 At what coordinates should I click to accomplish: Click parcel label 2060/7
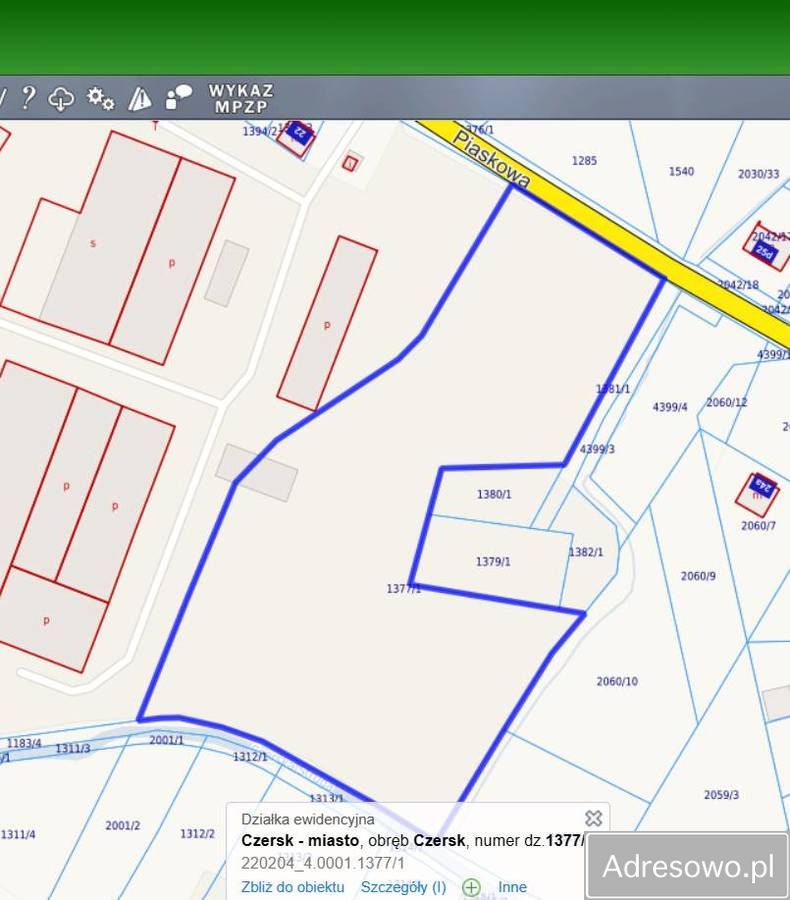tap(758, 526)
